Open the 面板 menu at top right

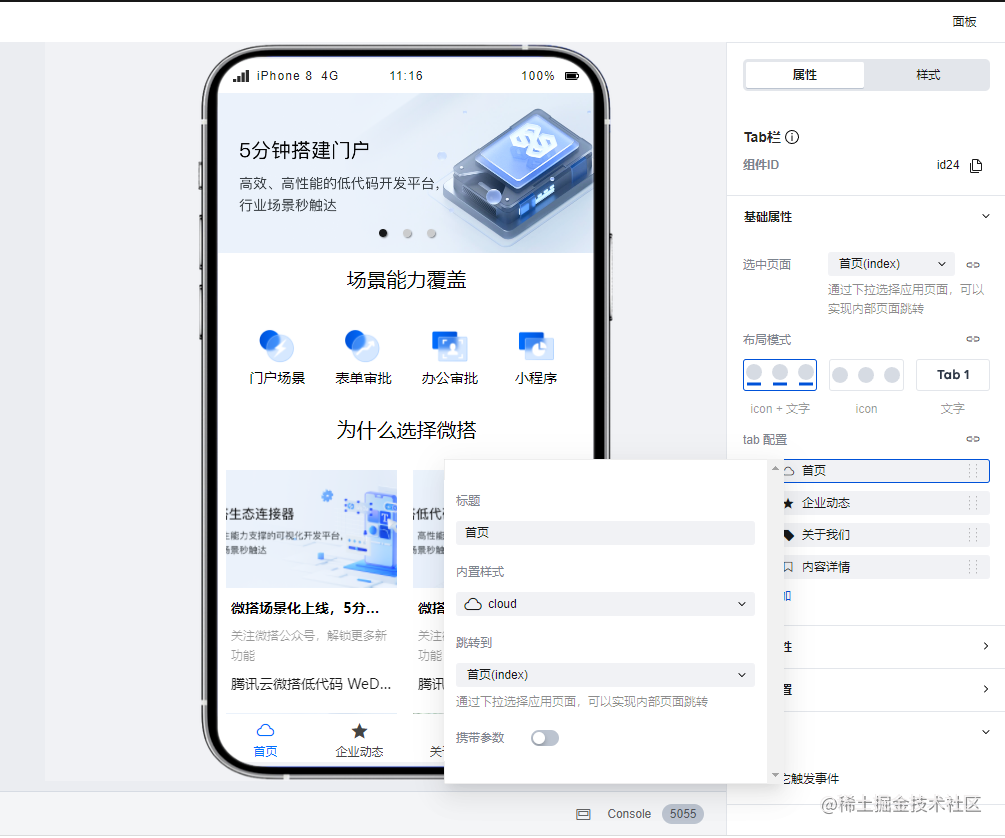coord(964,22)
